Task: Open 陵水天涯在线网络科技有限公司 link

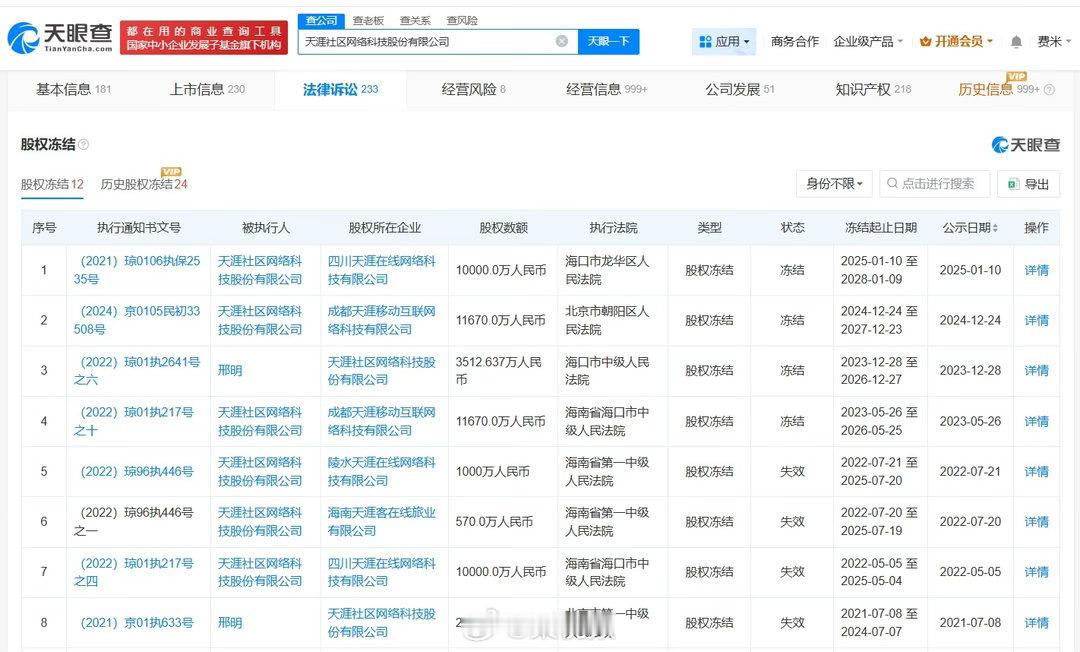Action: [382, 472]
